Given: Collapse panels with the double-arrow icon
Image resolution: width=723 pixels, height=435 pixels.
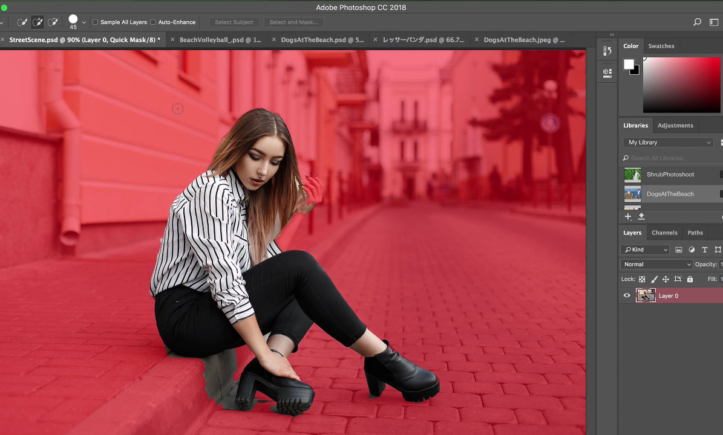Looking at the screenshot, I should [612, 35].
